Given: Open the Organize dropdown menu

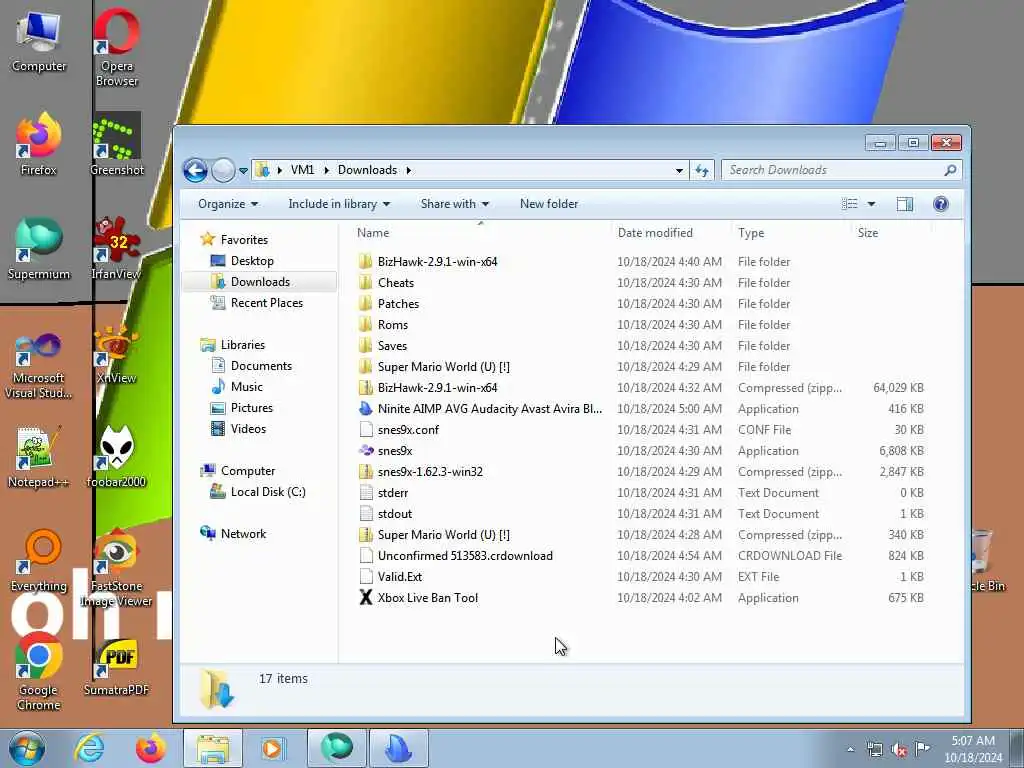Looking at the screenshot, I should tap(228, 204).
